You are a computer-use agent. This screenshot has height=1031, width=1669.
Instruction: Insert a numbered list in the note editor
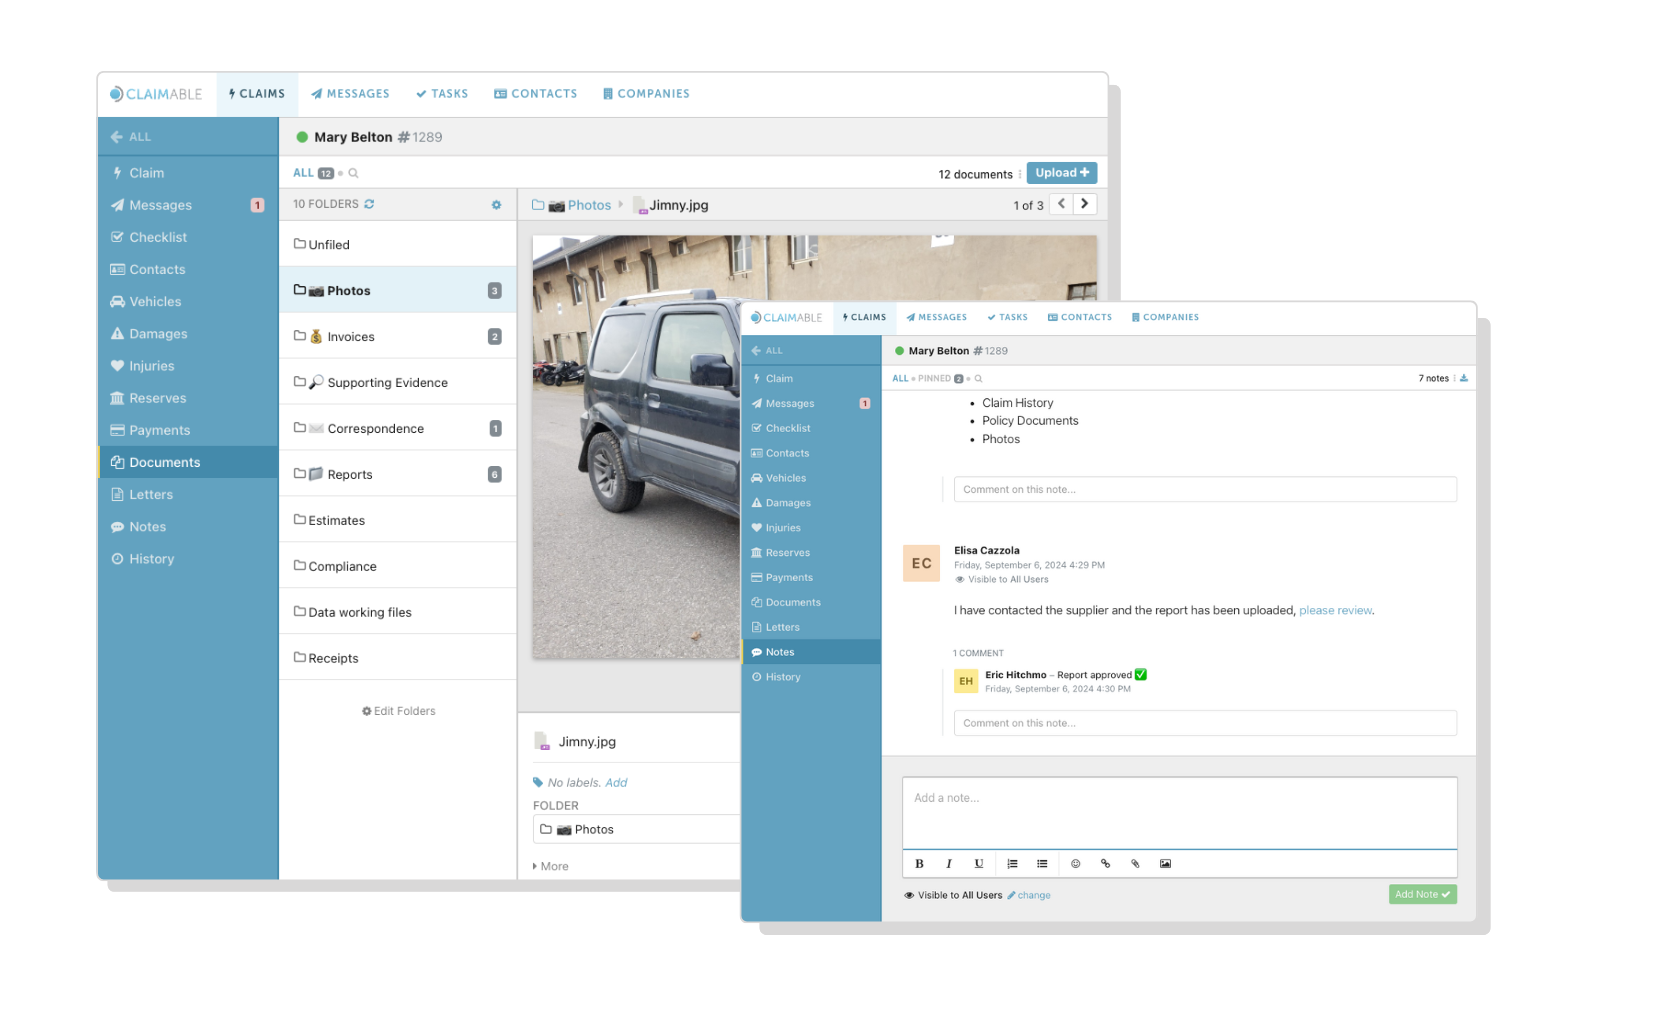[x=1012, y=864]
